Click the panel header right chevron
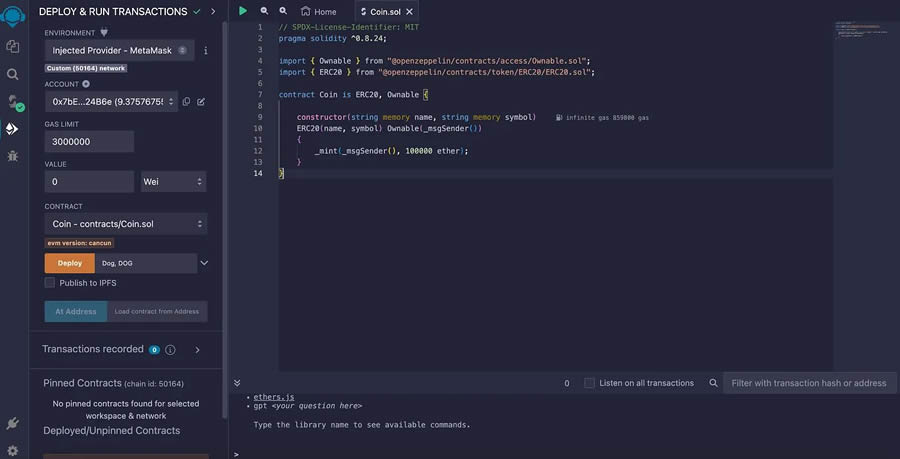Screen dimensions: 900x459 [x=213, y=11]
